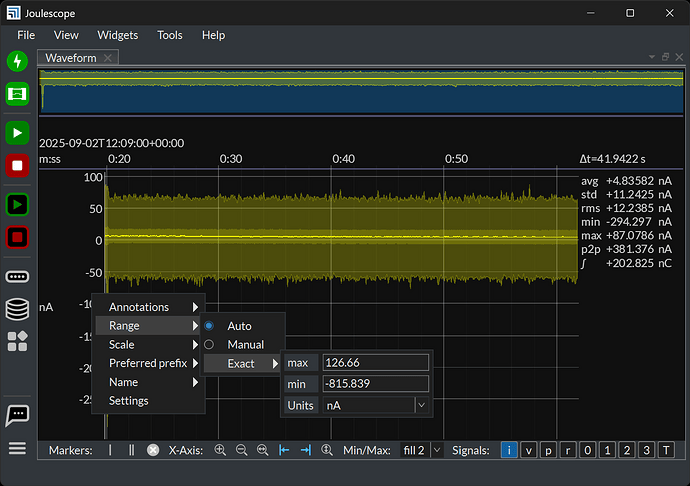The height and width of the screenshot is (486, 690).
Task: Toggle the voltage signal 'v' button
Action: pos(529,451)
